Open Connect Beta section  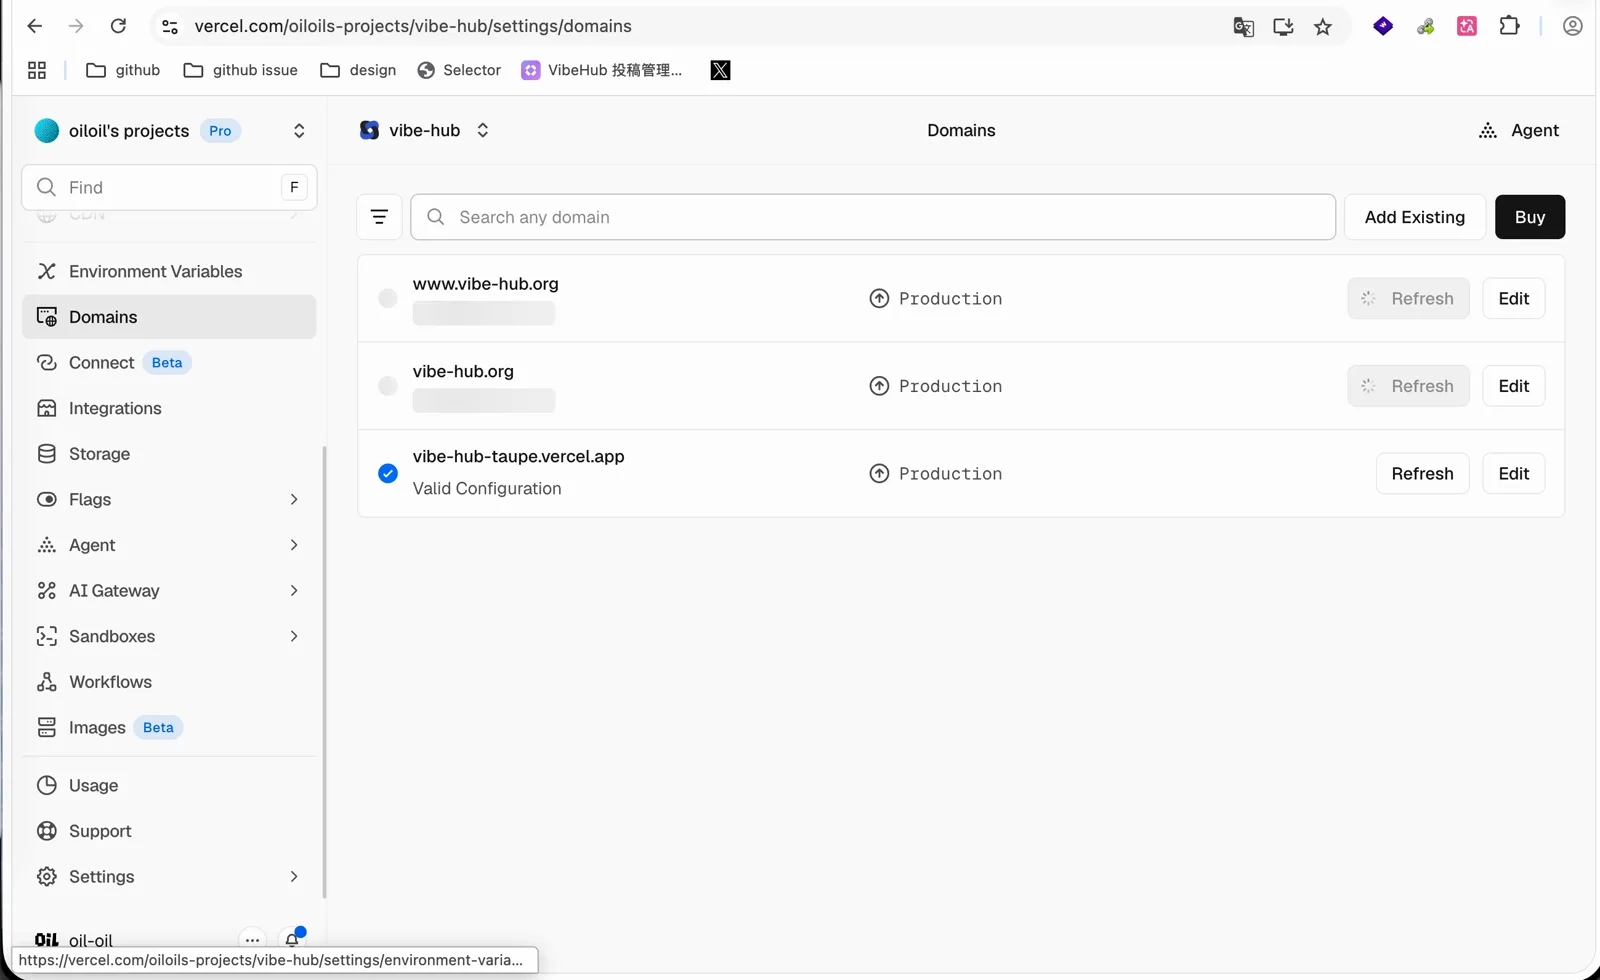(x=169, y=363)
